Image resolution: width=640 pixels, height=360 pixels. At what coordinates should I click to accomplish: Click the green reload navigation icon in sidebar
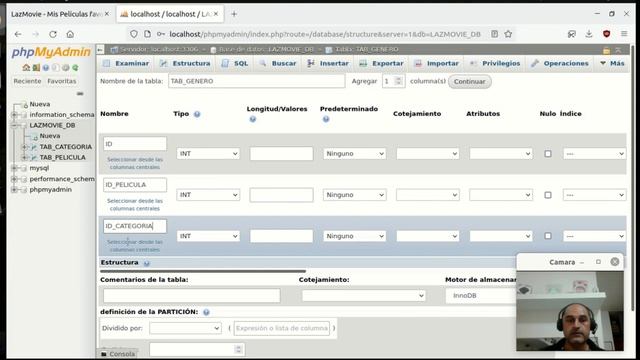click(x=75, y=67)
